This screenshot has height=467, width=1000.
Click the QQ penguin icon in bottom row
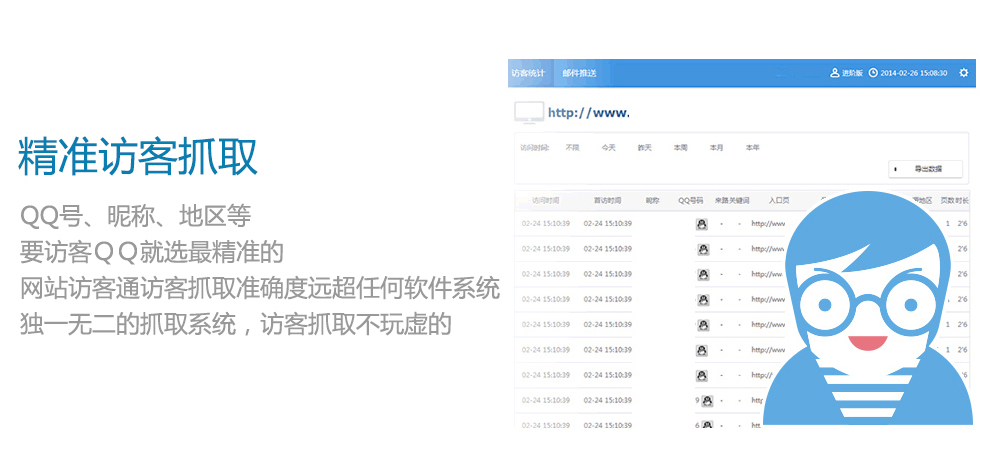click(707, 425)
